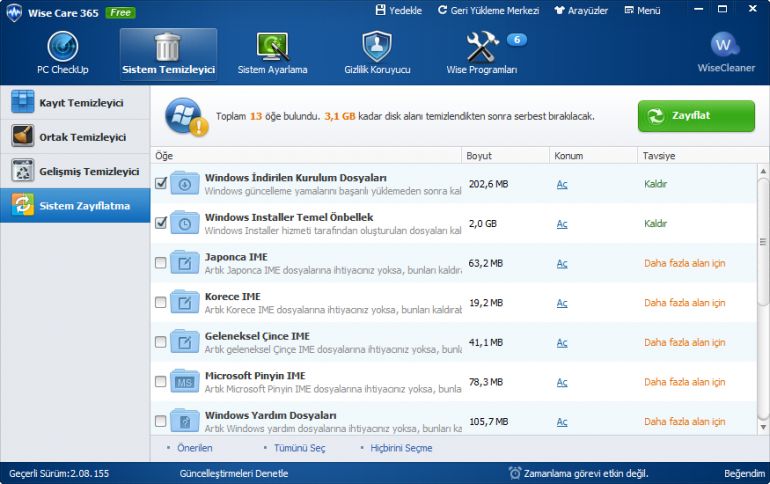Select the Sistem Zayıflatma section

75,205
